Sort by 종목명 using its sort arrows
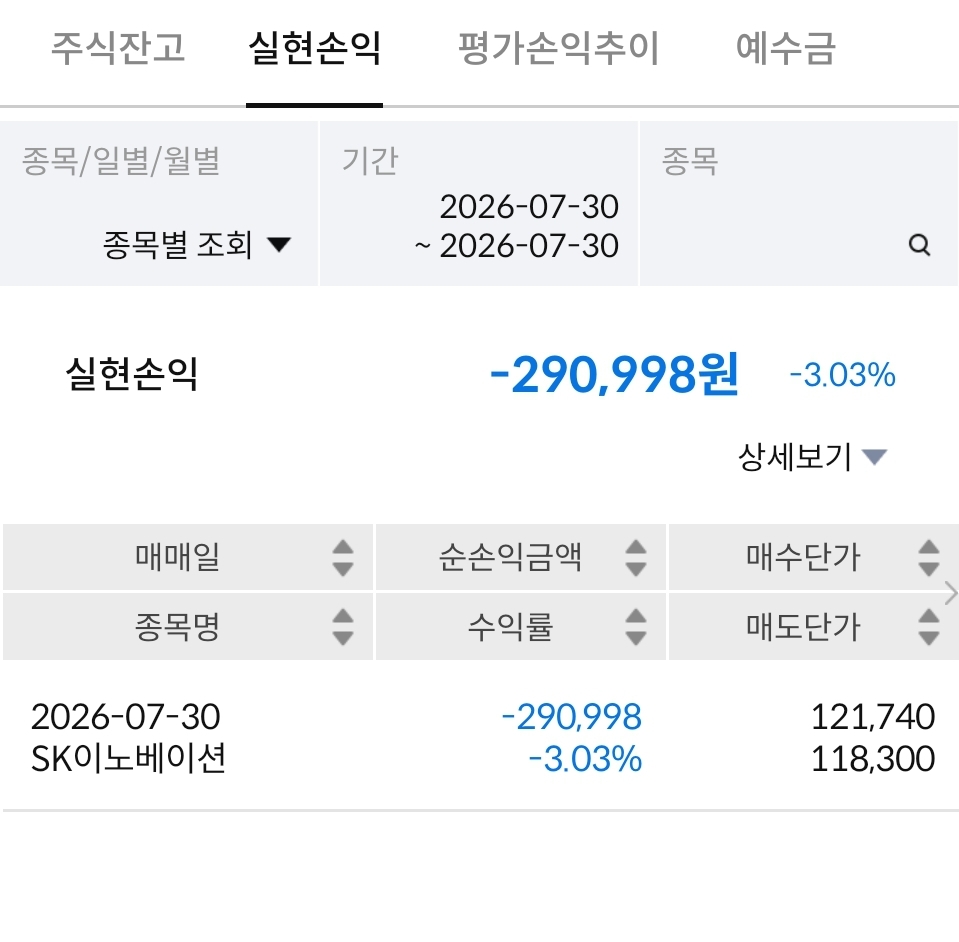The height and width of the screenshot is (942, 959). coord(342,626)
